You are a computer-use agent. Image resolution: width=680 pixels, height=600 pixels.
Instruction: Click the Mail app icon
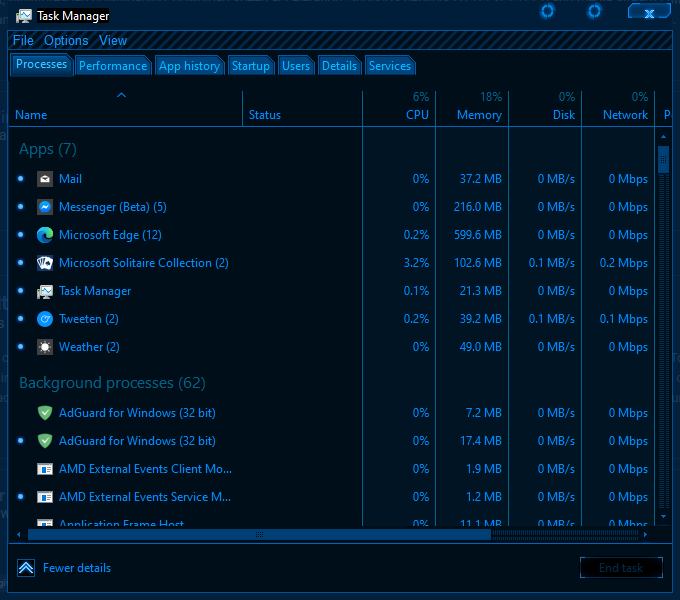click(45, 179)
